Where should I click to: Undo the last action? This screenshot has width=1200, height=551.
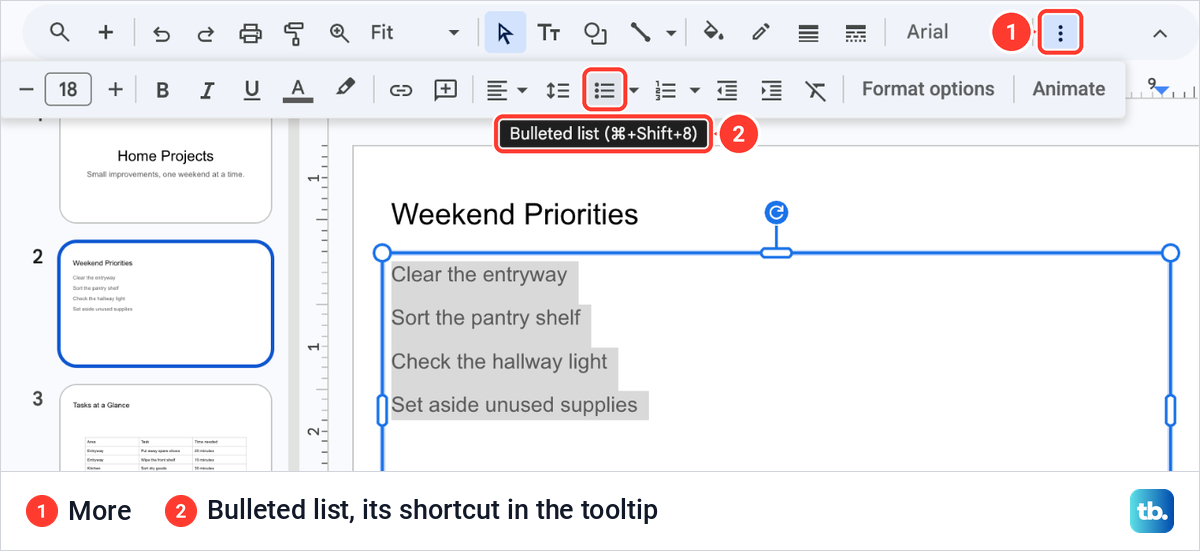click(x=161, y=33)
